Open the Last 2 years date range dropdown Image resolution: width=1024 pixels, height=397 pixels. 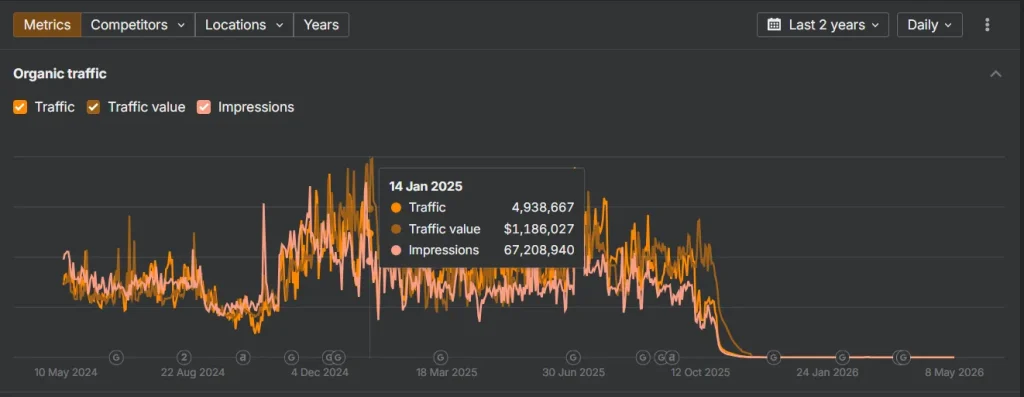[822, 25]
